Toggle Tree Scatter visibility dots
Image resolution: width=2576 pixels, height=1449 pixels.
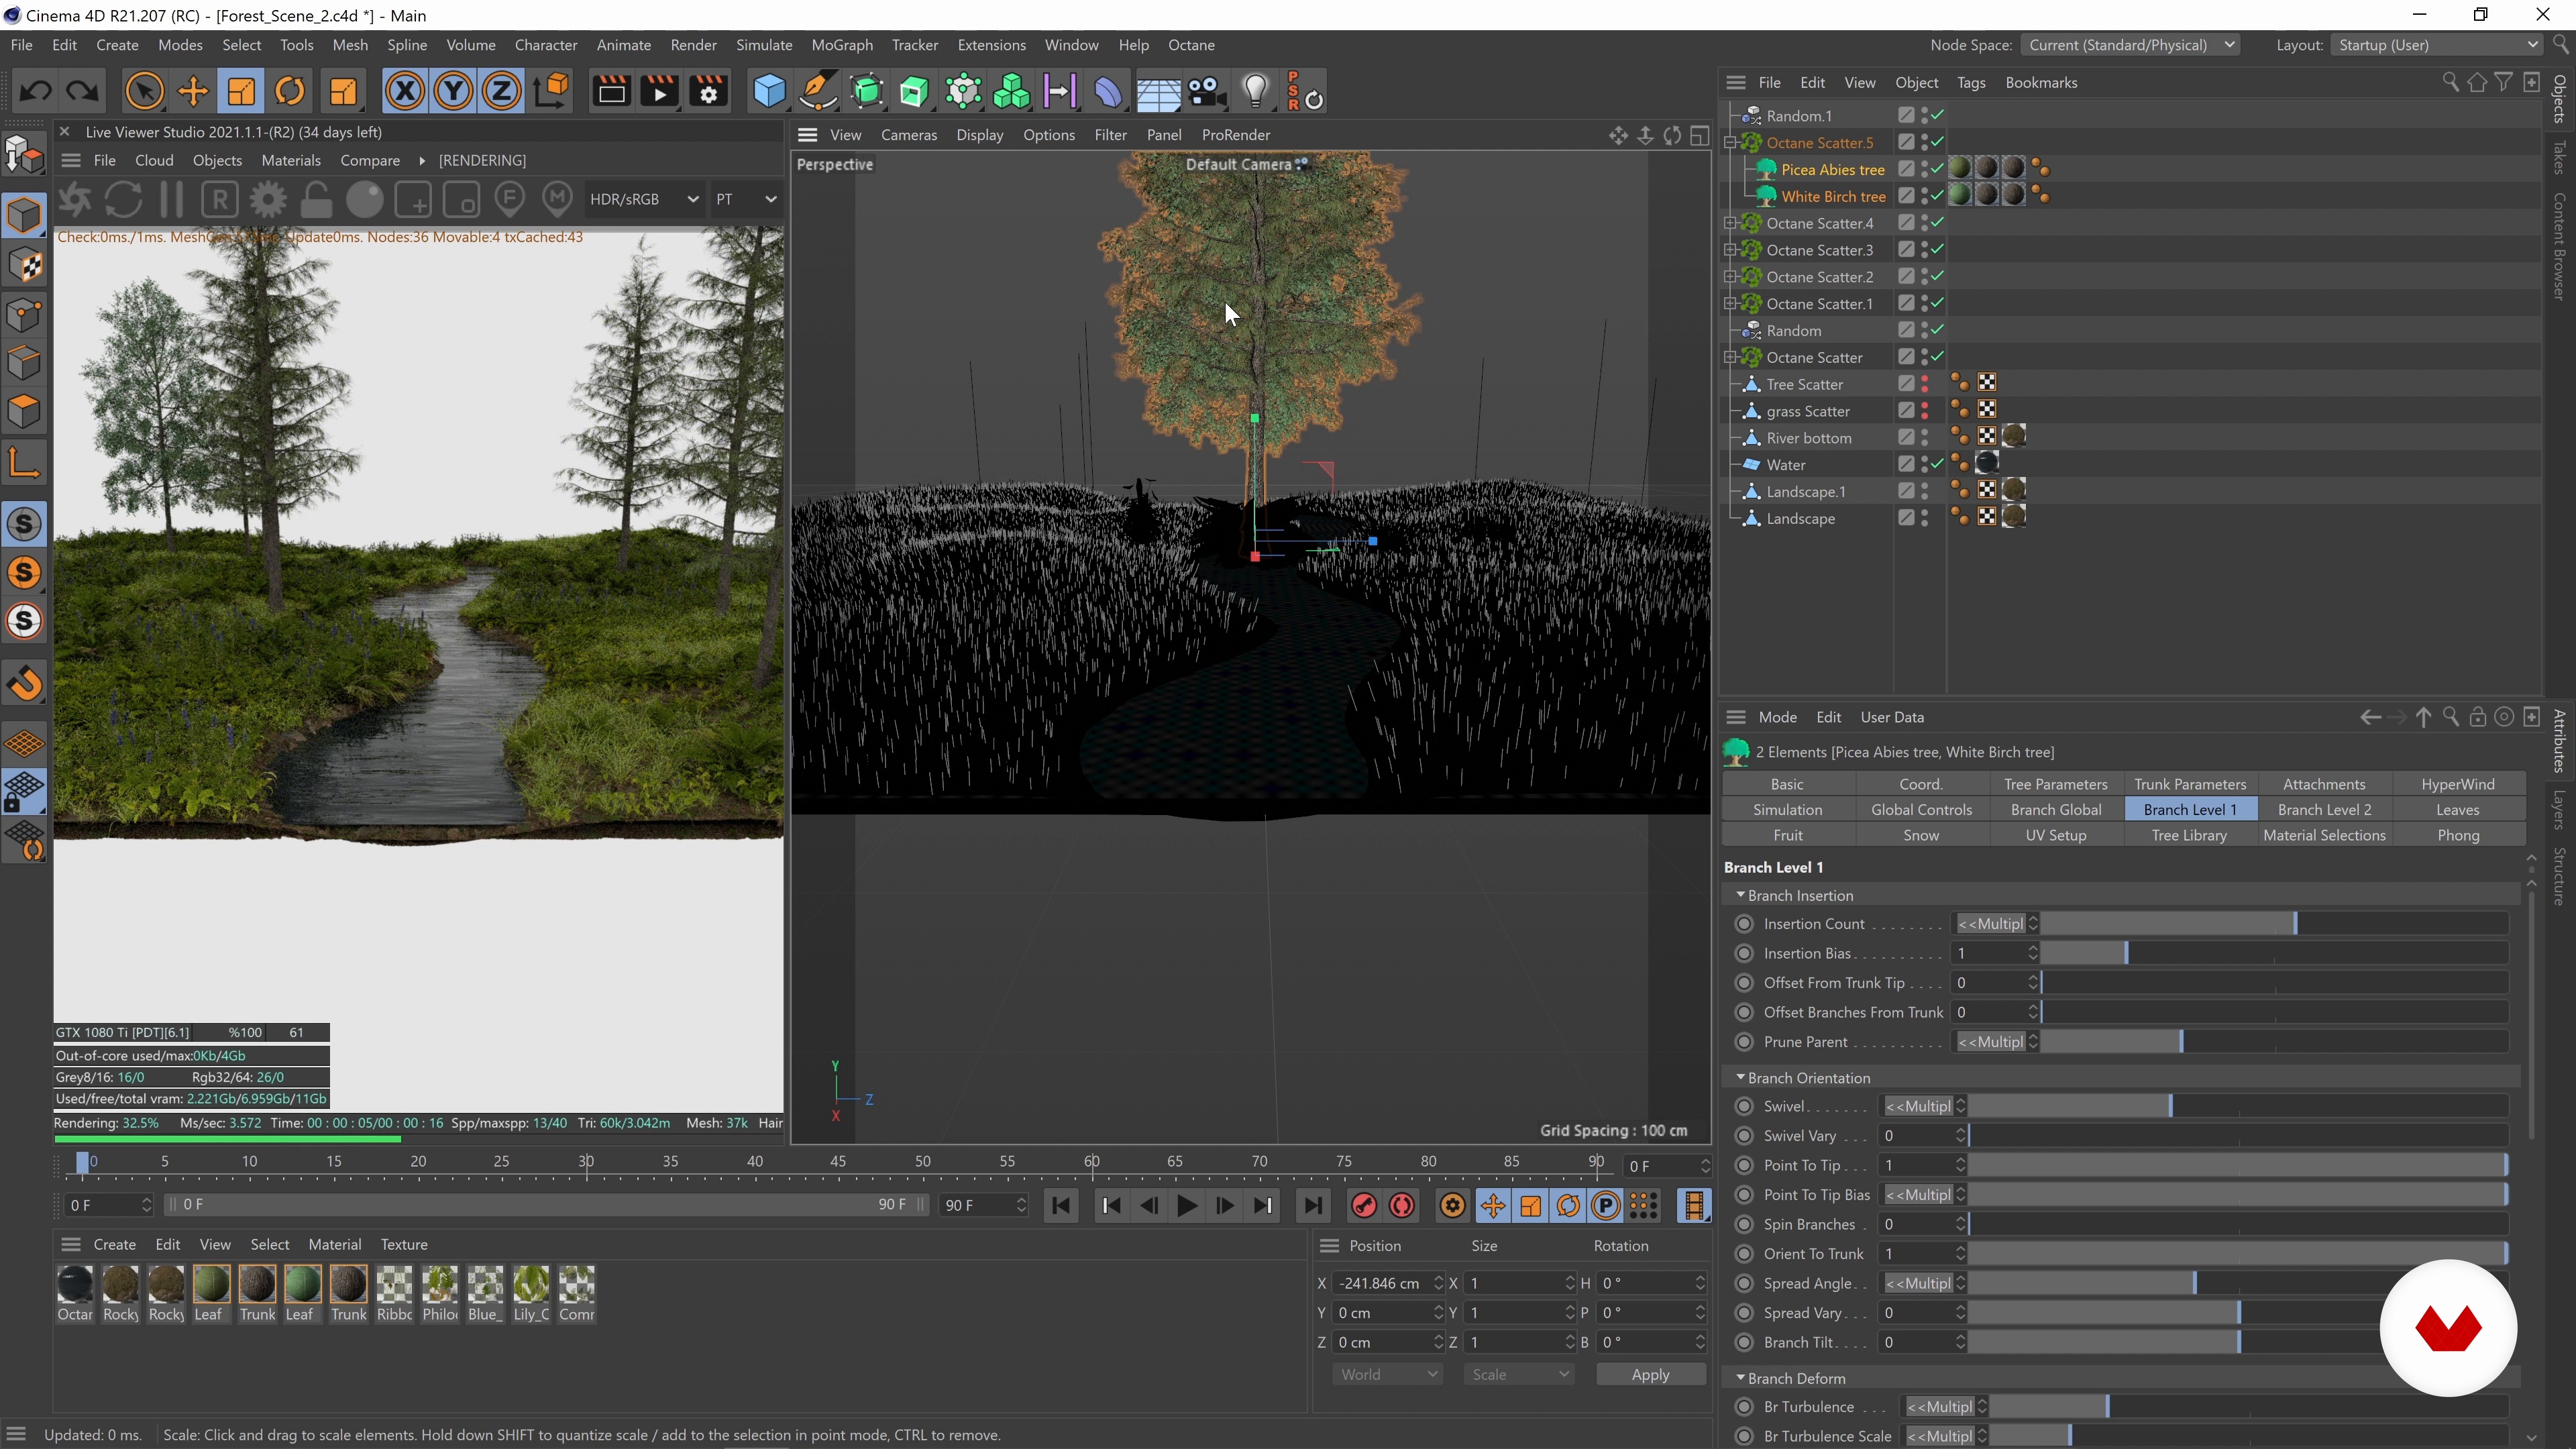[x=1924, y=384]
